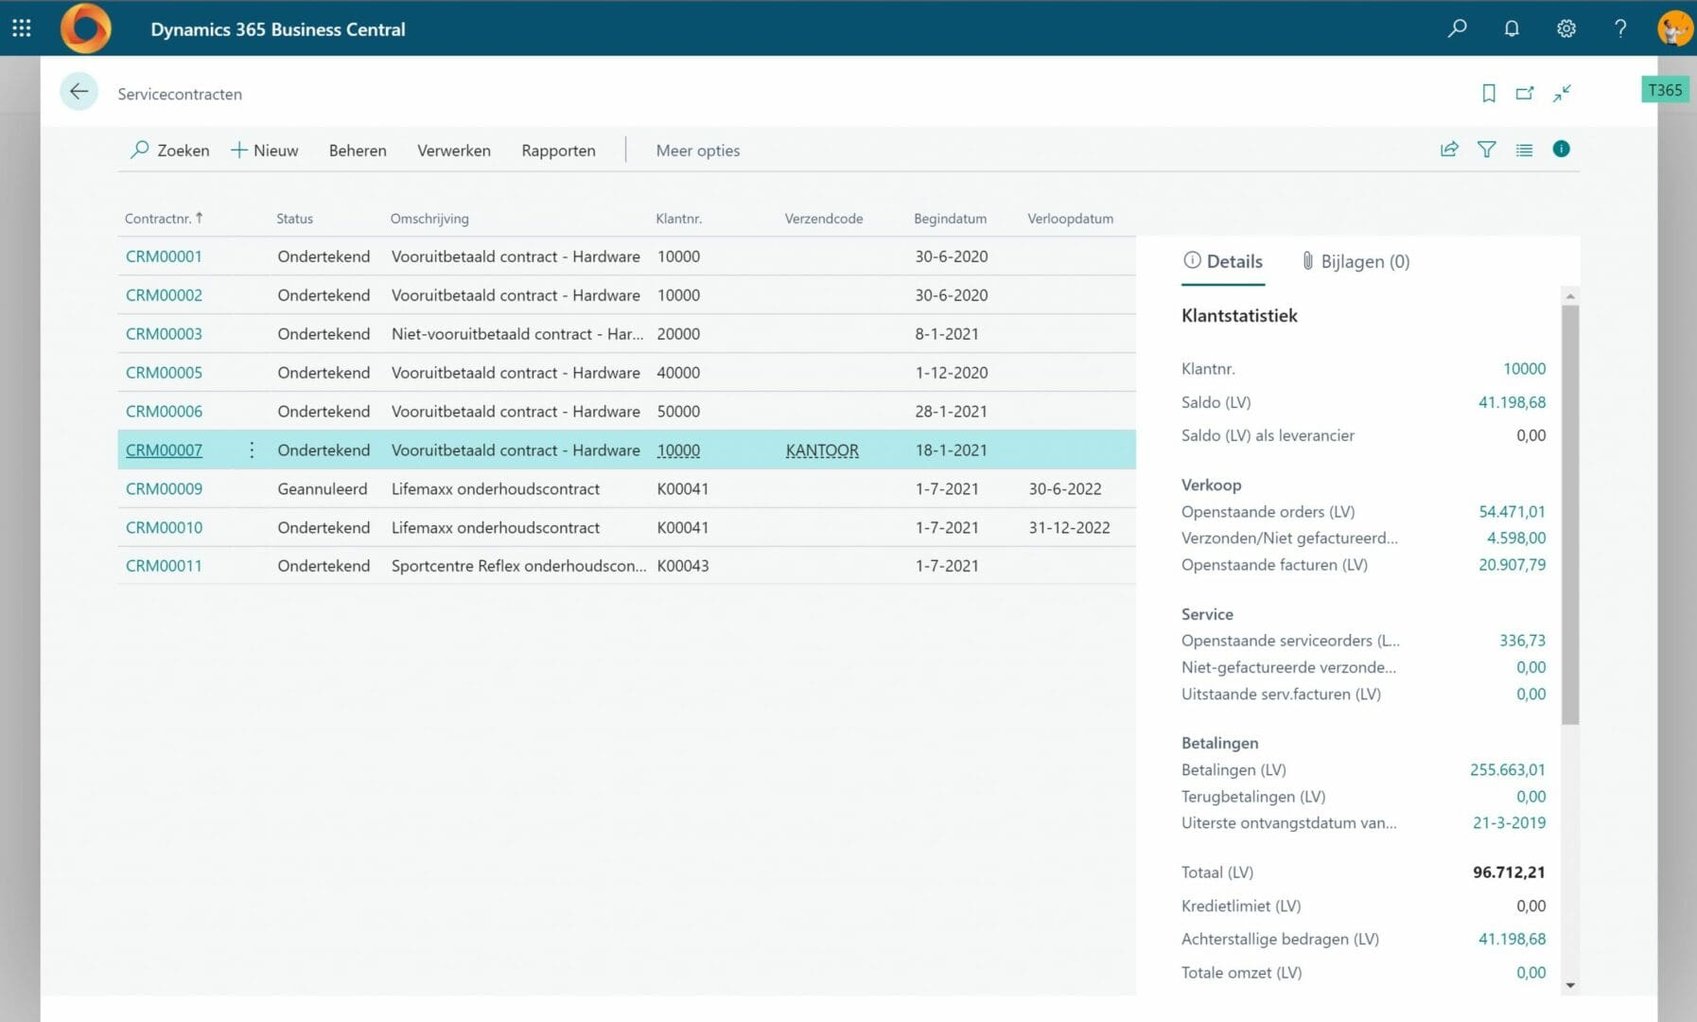Viewport: 1697px width, 1022px height.
Task: Toggle the filter pane funnel icon
Action: coord(1487,150)
